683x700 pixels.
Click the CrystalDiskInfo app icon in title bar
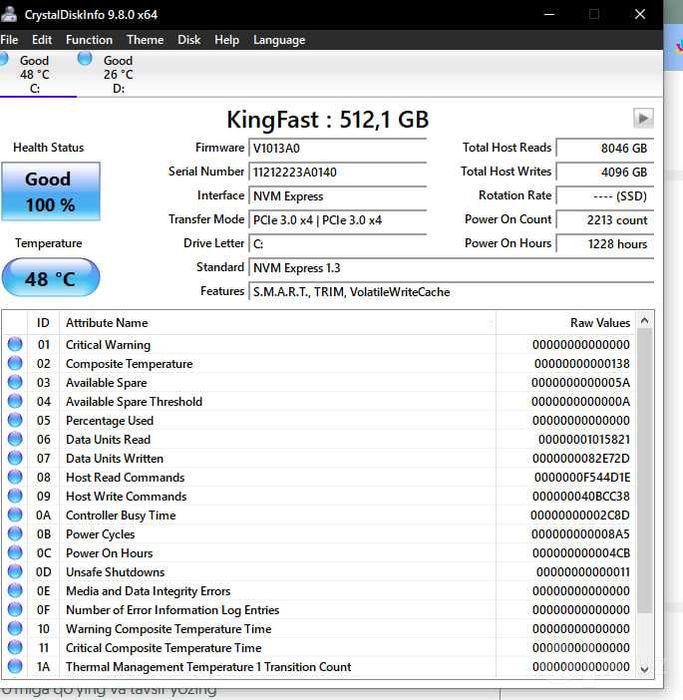point(8,14)
